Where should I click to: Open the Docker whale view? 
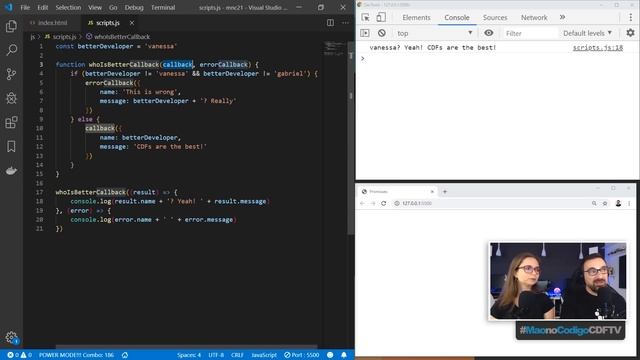tap(11, 170)
